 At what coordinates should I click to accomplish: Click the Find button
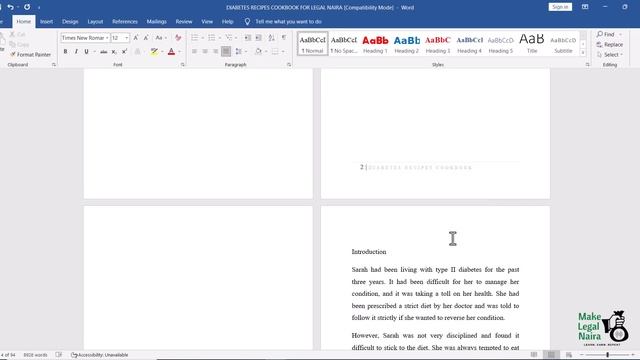click(x=606, y=34)
